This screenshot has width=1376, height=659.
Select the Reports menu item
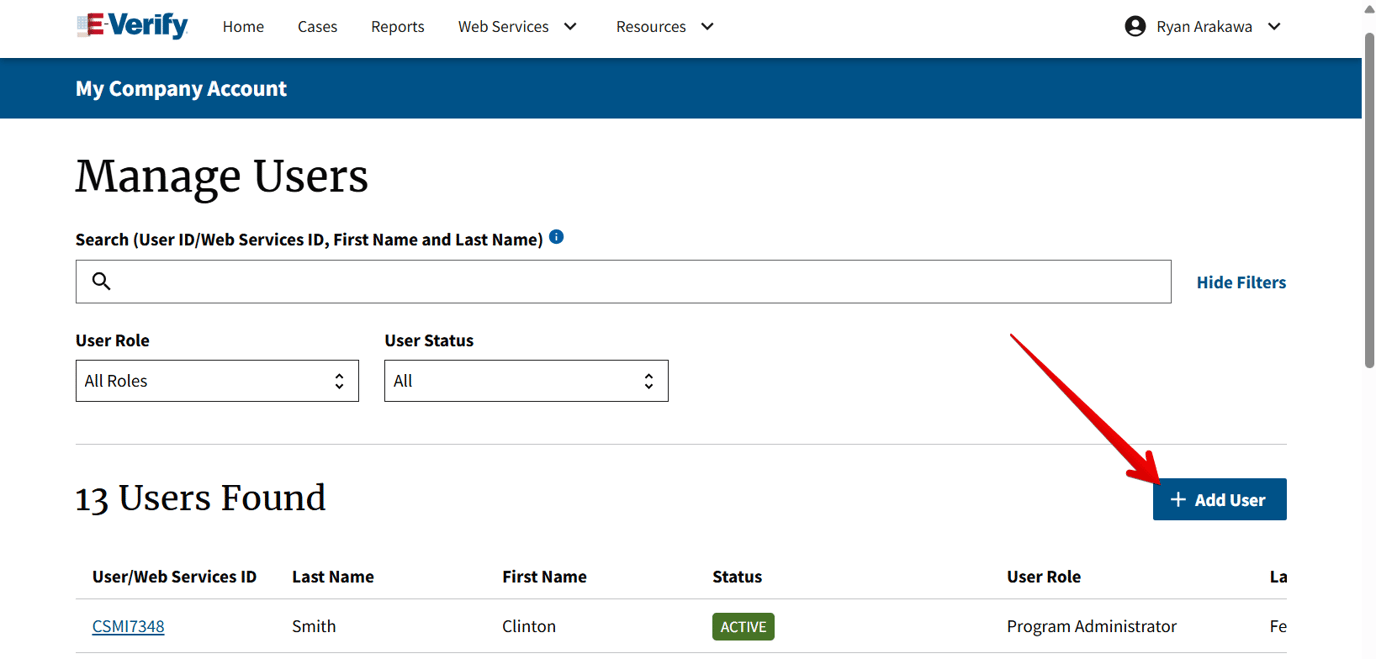(x=397, y=26)
